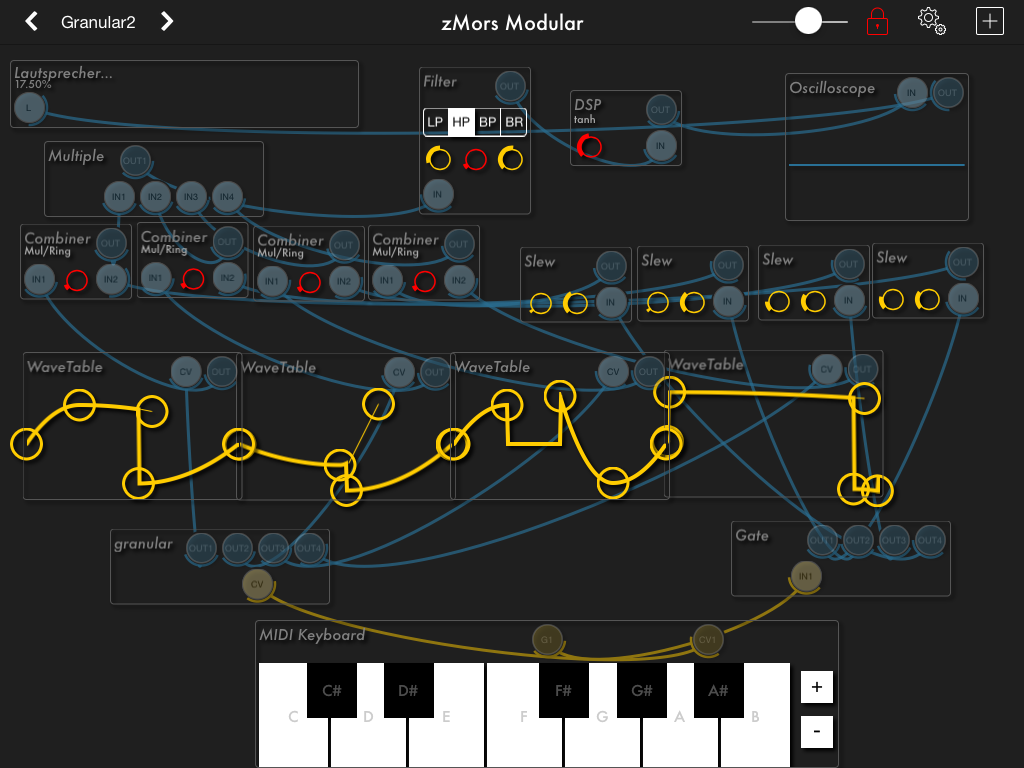Select the LP filter mode
The image size is (1024, 768).
point(436,122)
